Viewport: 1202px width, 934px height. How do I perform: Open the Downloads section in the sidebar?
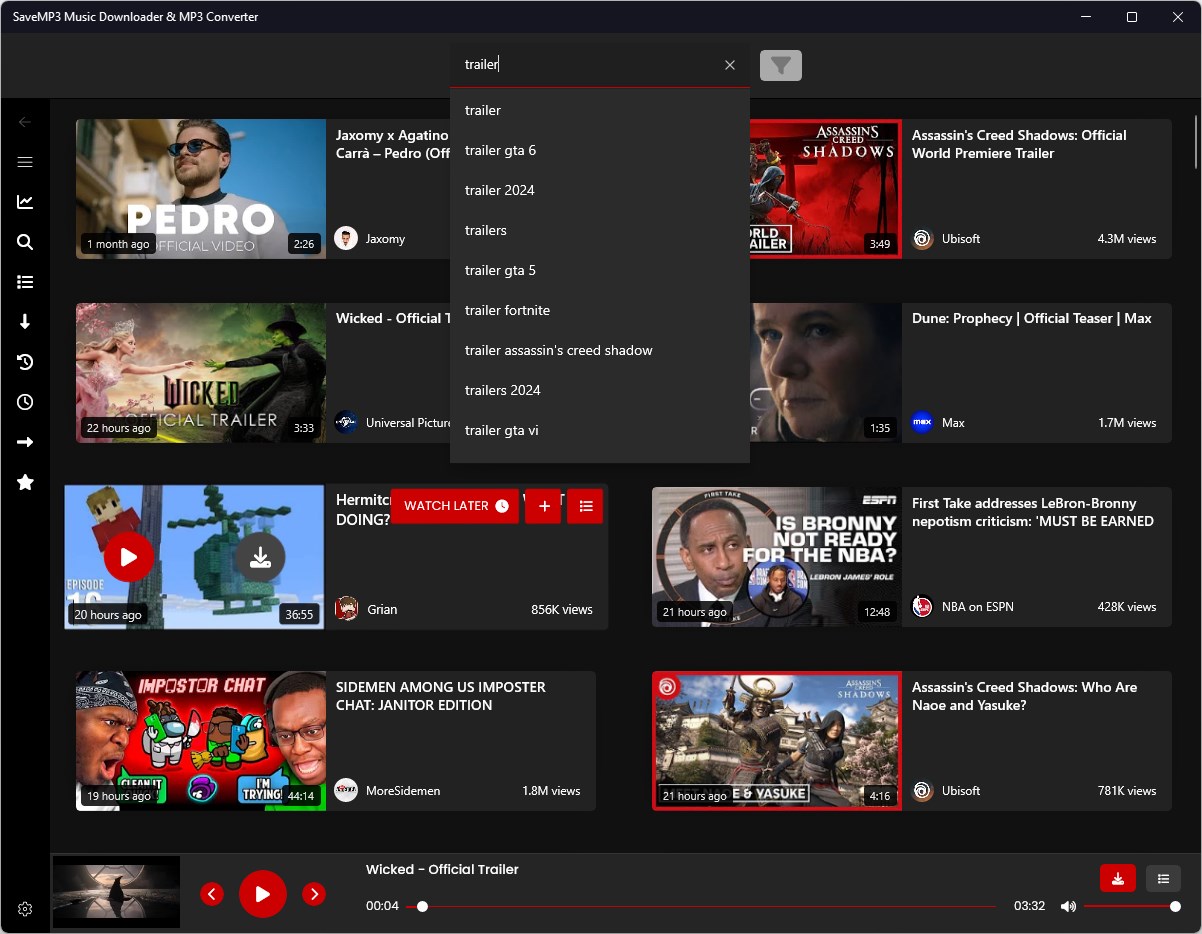point(25,321)
